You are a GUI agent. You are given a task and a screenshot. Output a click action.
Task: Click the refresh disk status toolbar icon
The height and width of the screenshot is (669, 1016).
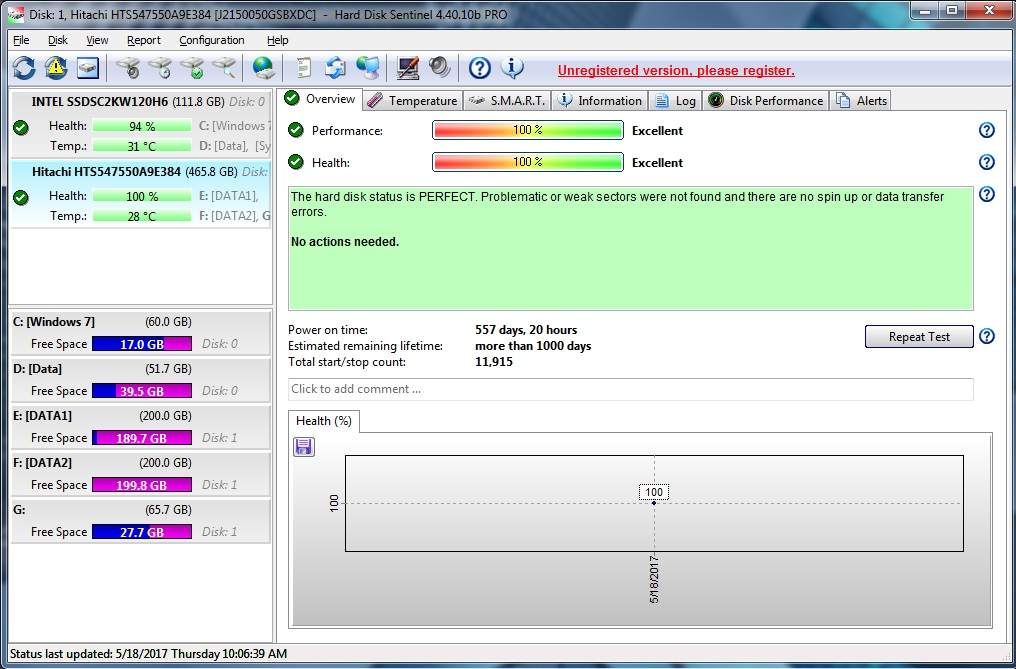[24, 68]
